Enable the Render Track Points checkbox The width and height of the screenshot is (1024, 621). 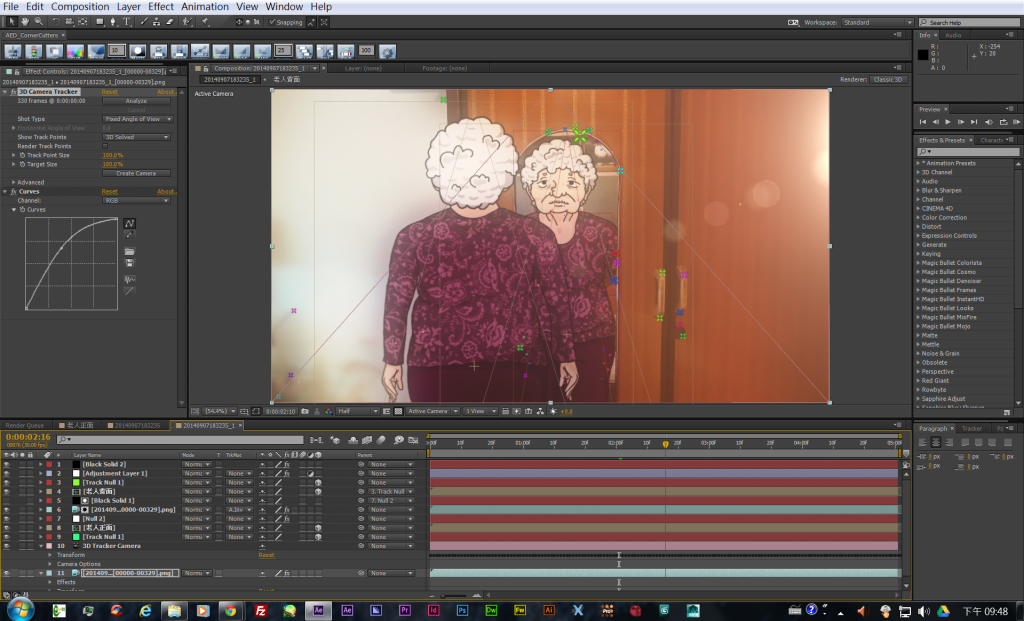(x=105, y=146)
